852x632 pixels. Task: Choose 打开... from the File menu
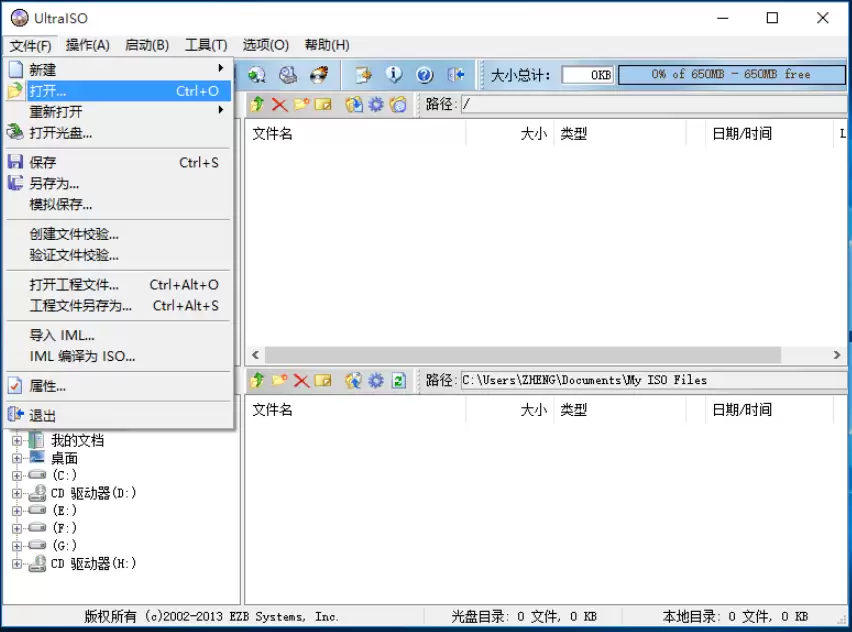[118, 91]
